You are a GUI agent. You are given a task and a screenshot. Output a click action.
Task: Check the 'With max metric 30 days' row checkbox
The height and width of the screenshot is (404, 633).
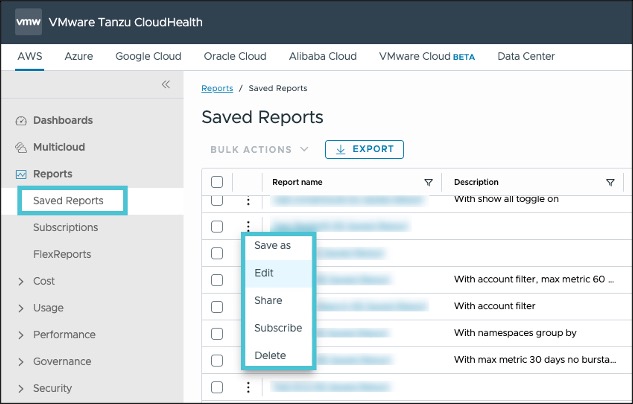pos(217,360)
